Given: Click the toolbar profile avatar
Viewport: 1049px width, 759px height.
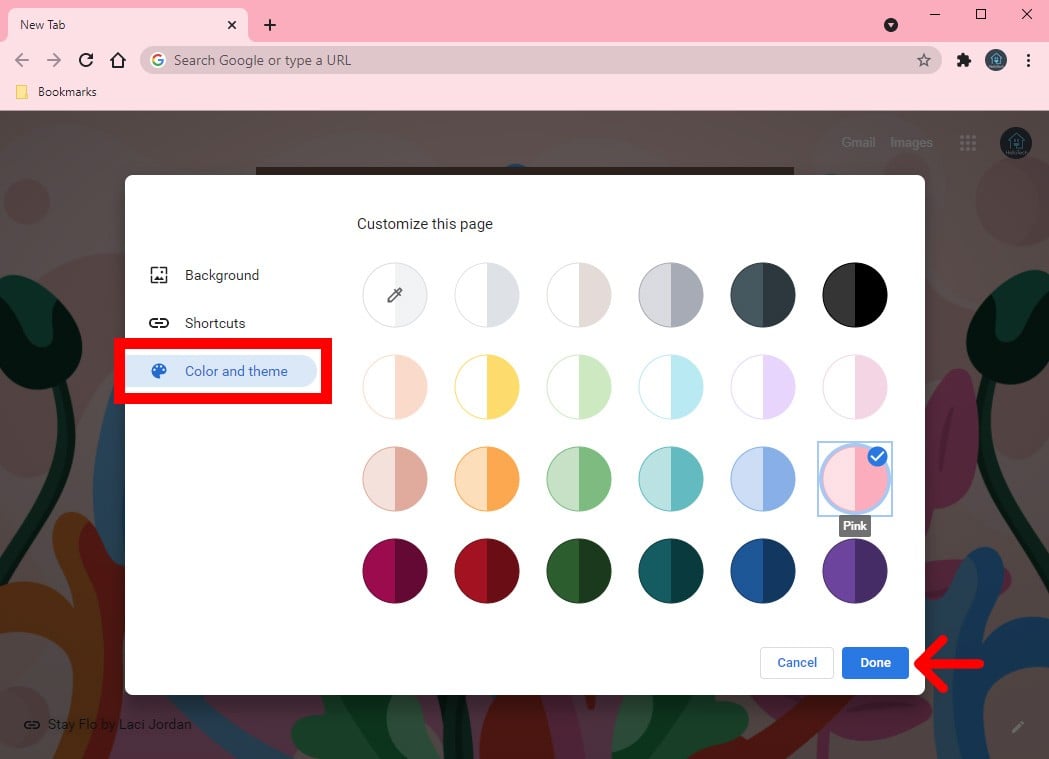Looking at the screenshot, I should pos(995,60).
